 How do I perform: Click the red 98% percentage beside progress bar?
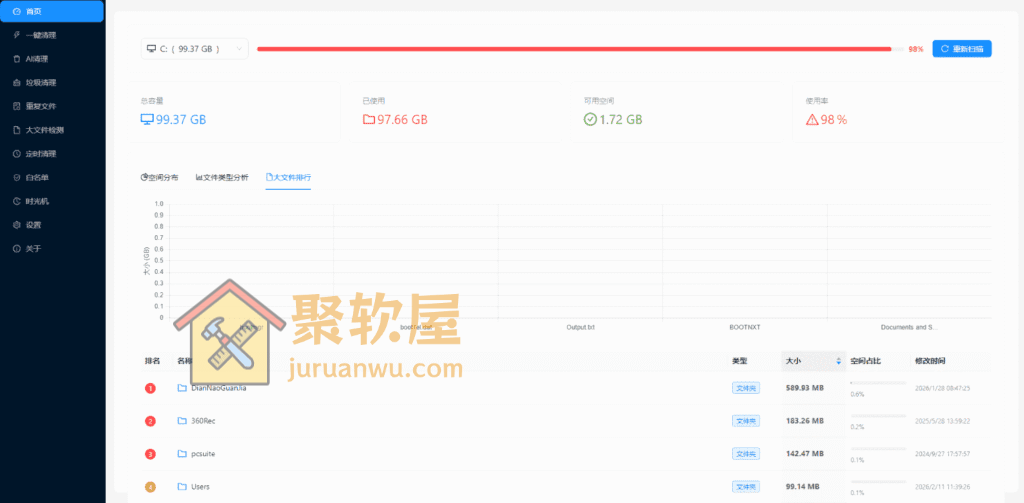[916, 50]
